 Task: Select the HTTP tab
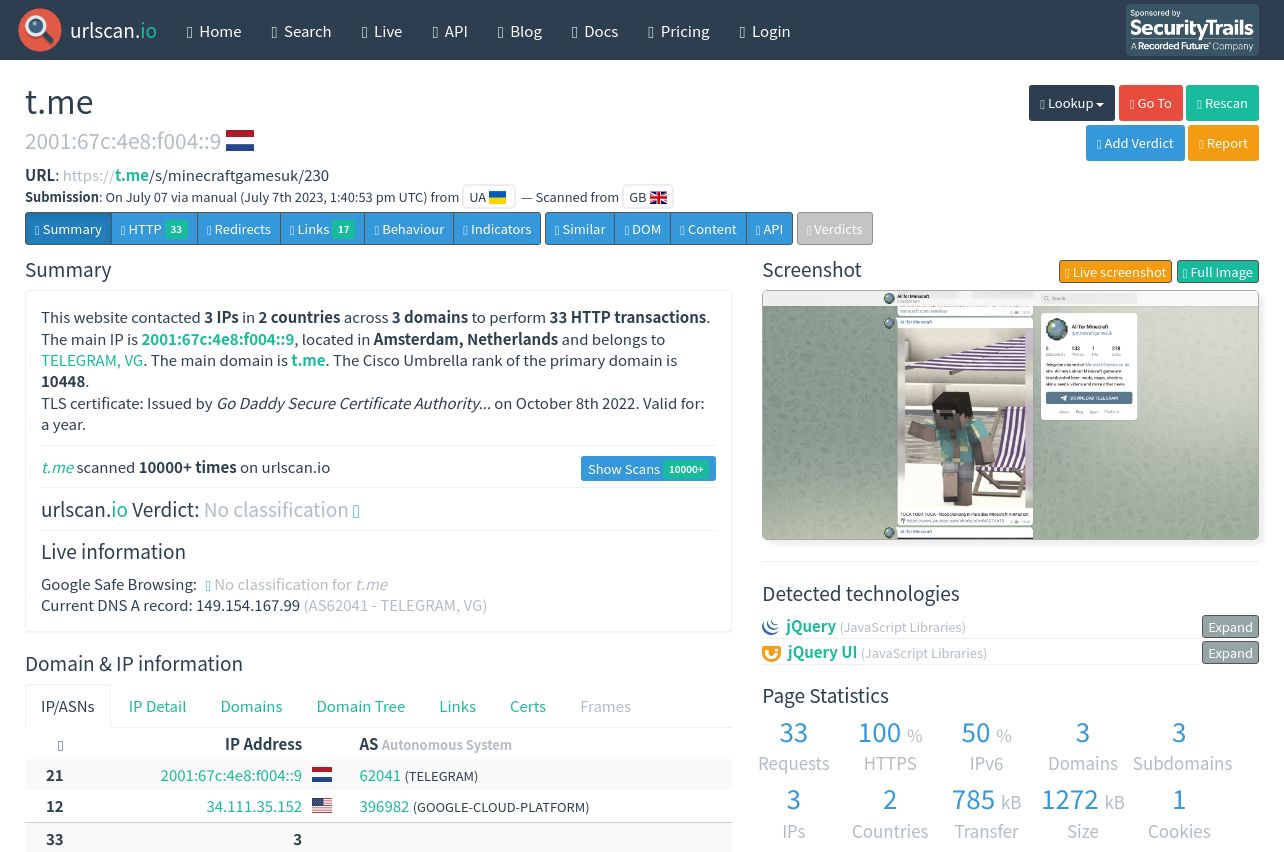point(154,228)
